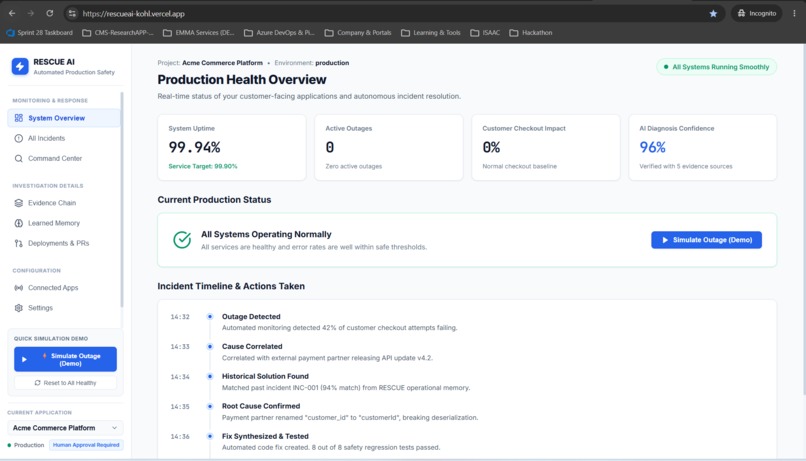This screenshot has width=806, height=461.
Task: Click the bookmark star icon
Action: tap(713, 13)
